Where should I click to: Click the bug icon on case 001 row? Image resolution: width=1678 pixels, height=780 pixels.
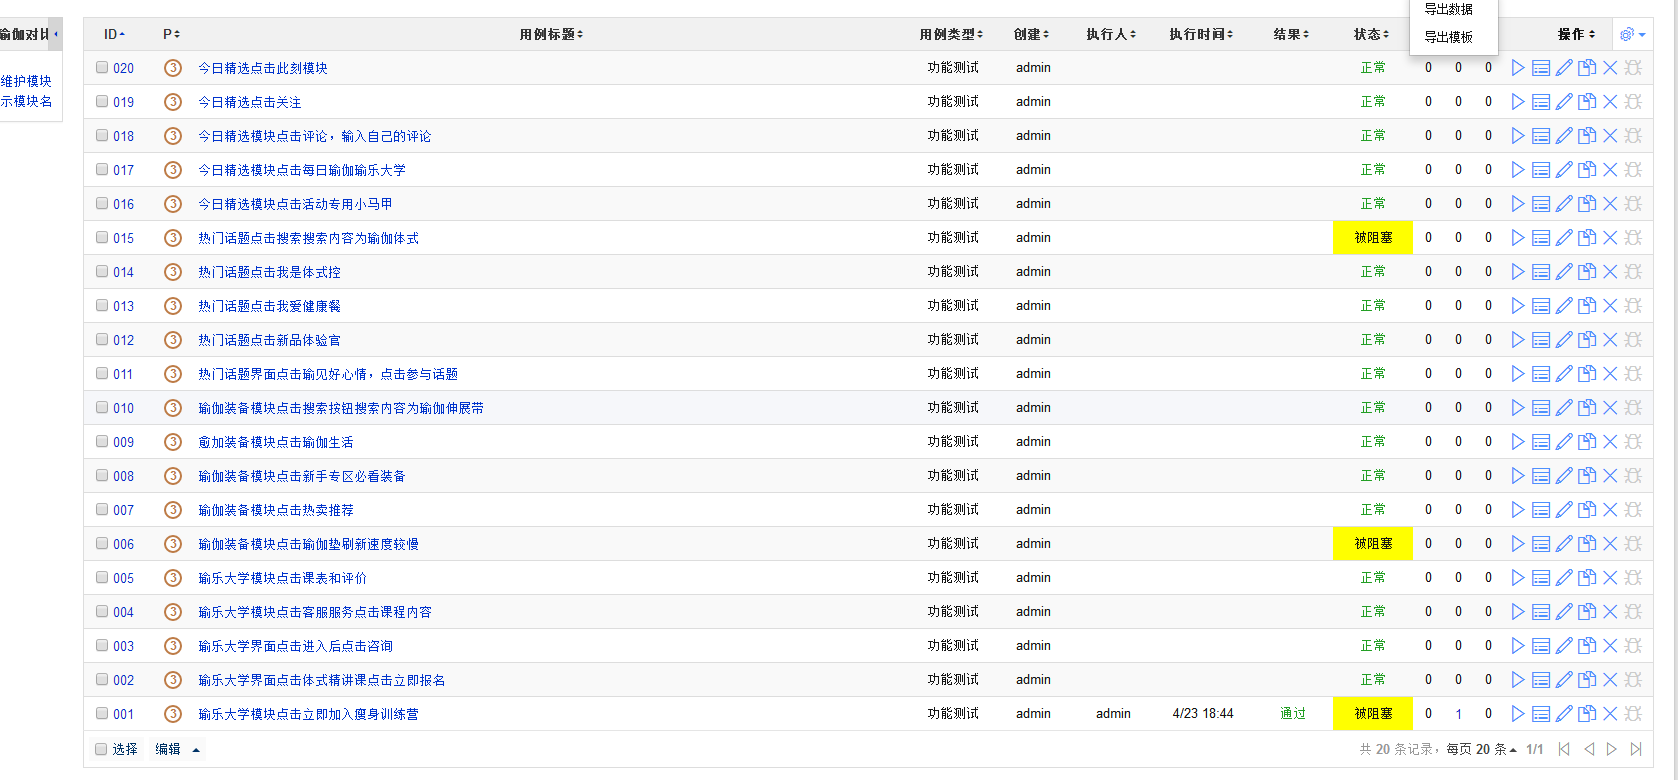[x=1633, y=714]
